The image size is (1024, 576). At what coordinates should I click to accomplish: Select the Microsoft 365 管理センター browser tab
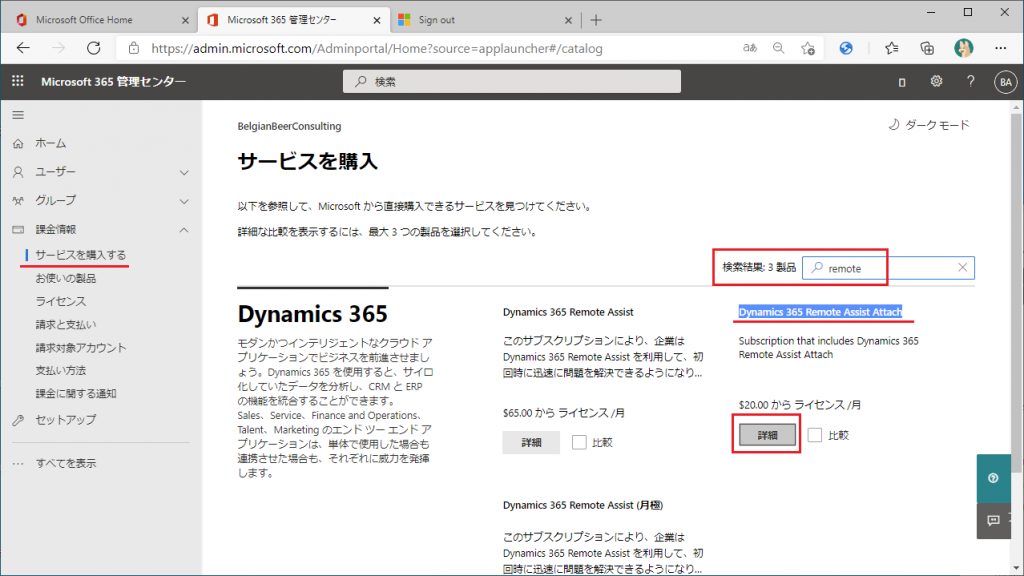click(294, 20)
